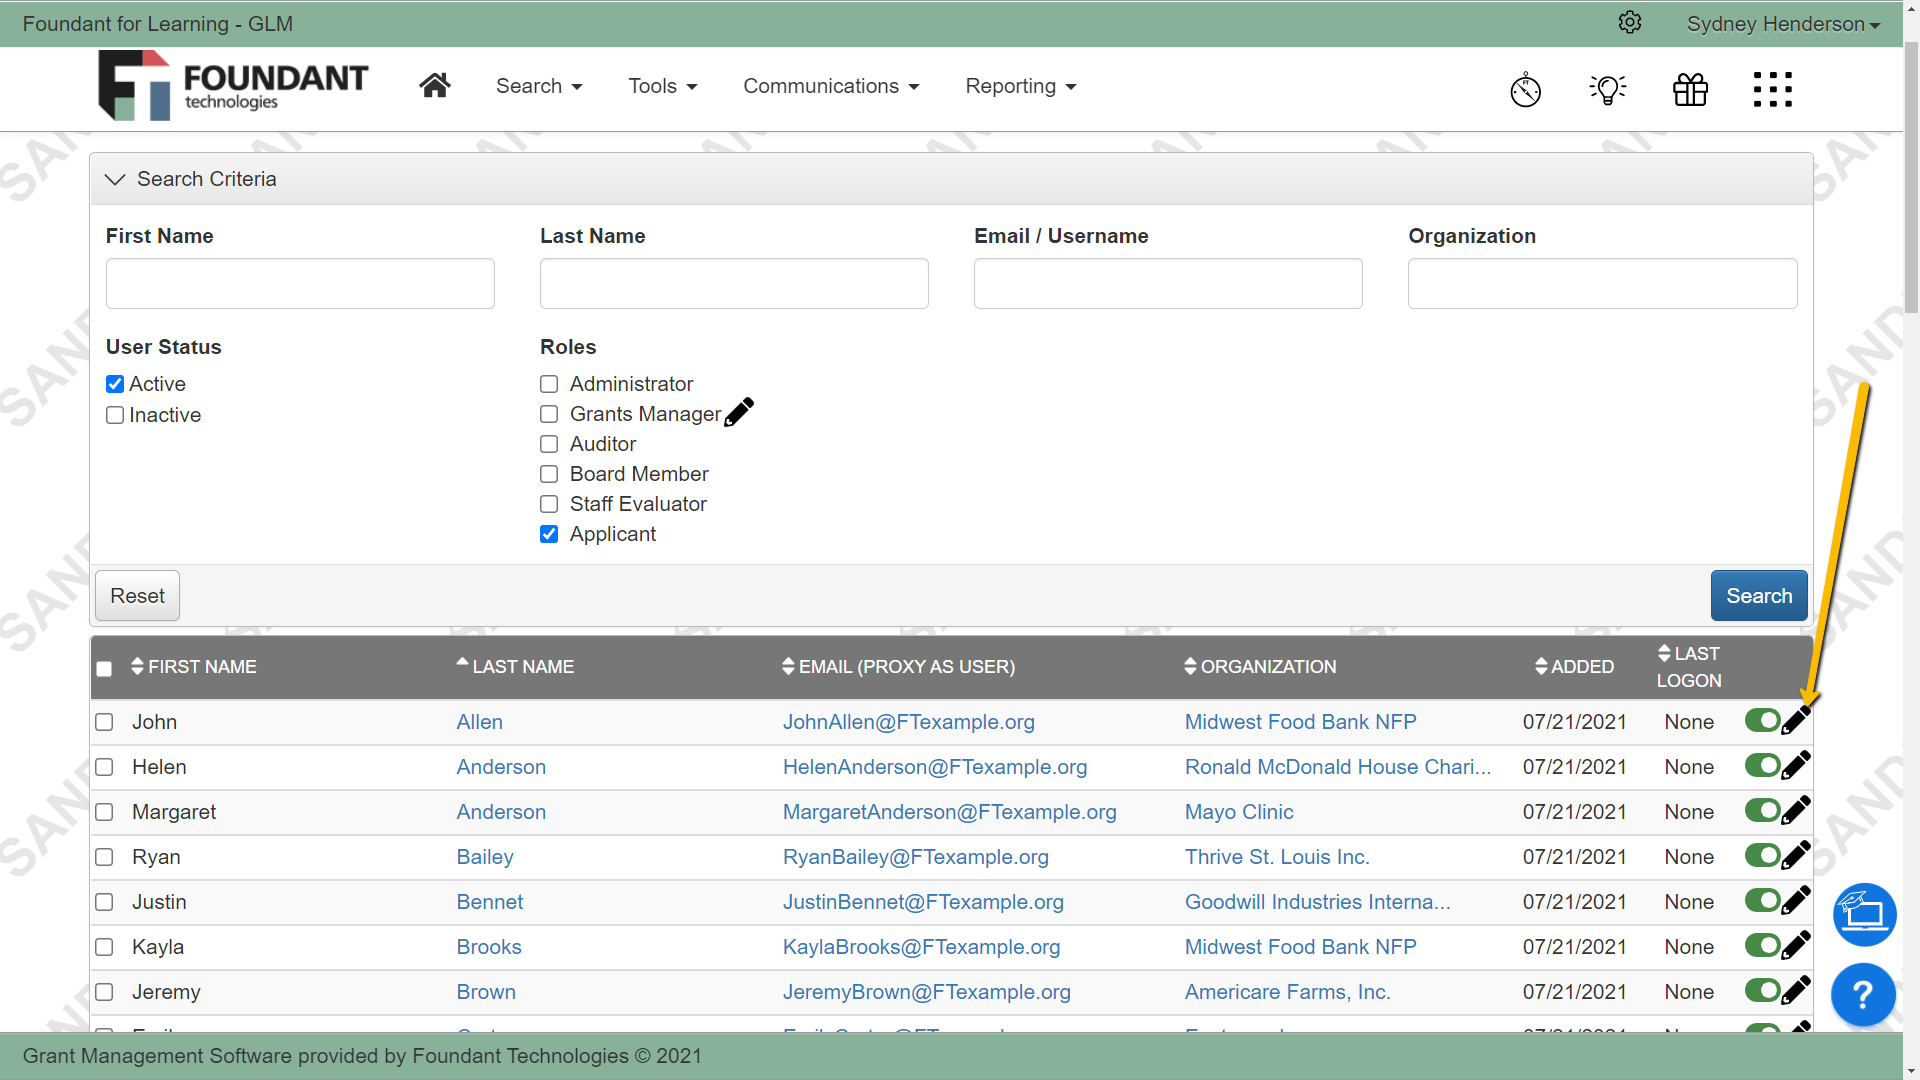Open the lightbulb ideas icon
1920x1080 pixels.
coord(1608,89)
